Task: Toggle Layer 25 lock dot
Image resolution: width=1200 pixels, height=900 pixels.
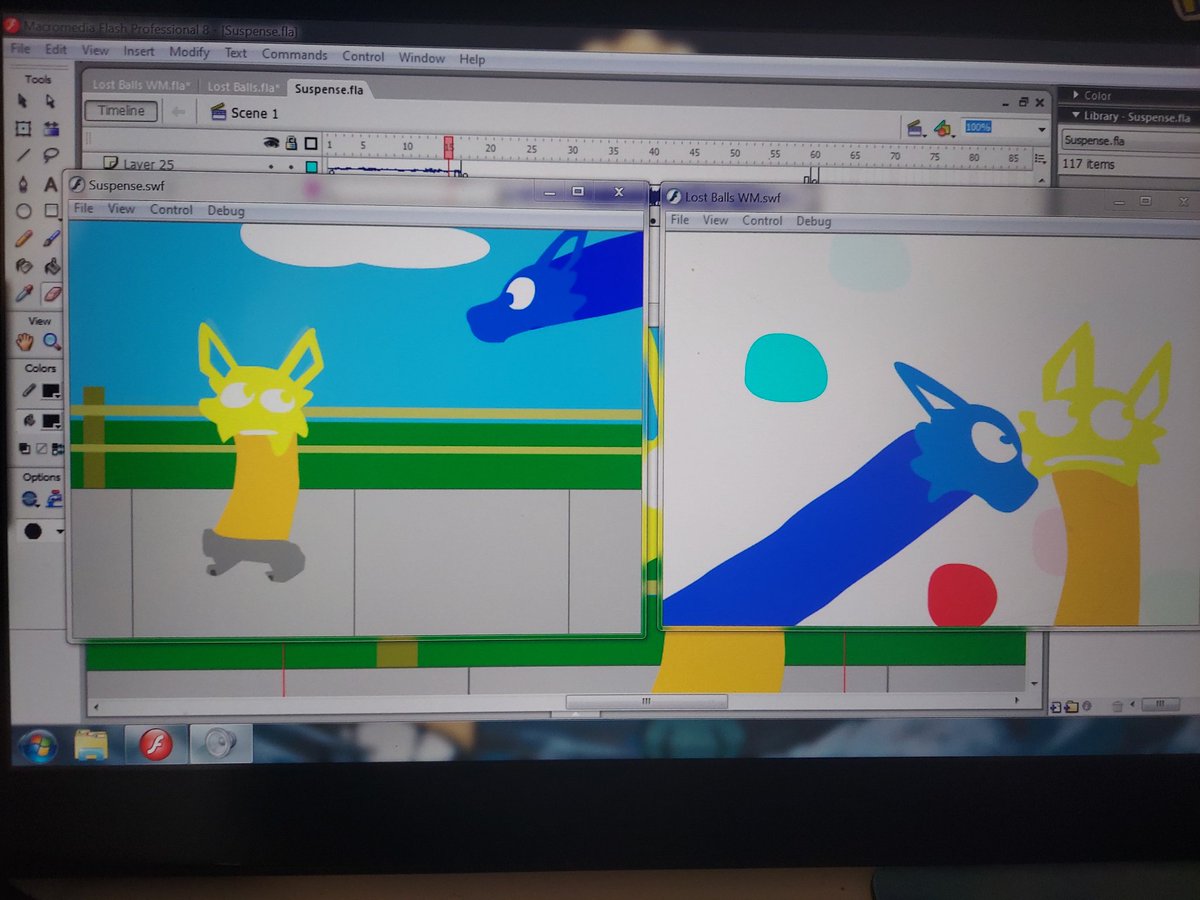Action: click(291, 166)
